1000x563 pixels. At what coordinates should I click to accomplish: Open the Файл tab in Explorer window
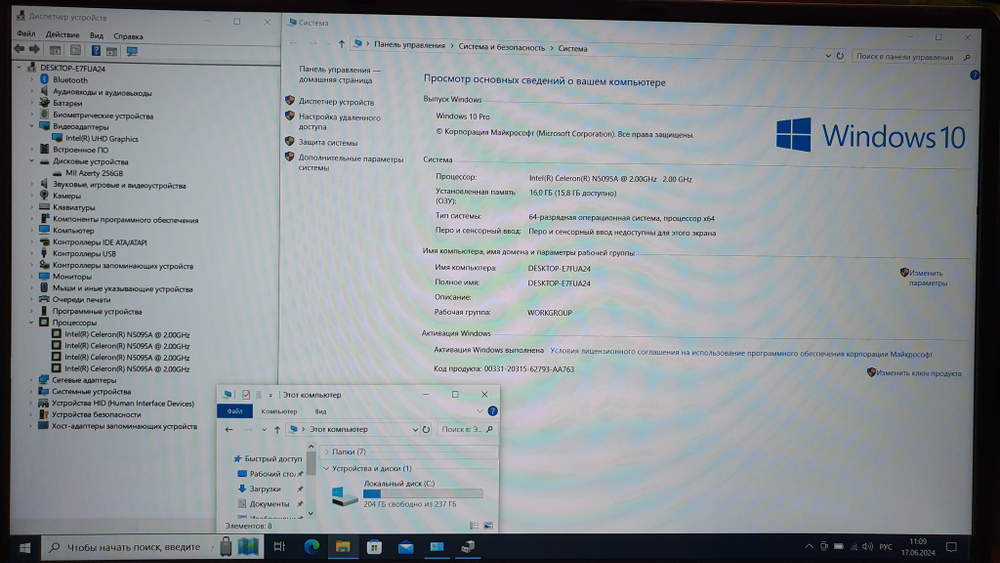pyautogui.click(x=235, y=411)
